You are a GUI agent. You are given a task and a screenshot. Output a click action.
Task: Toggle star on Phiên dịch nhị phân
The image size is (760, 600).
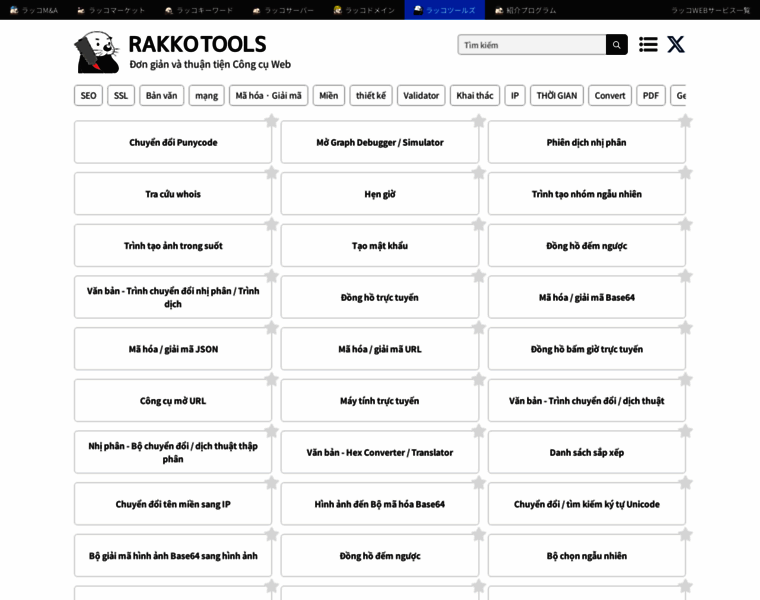pyautogui.click(x=685, y=121)
